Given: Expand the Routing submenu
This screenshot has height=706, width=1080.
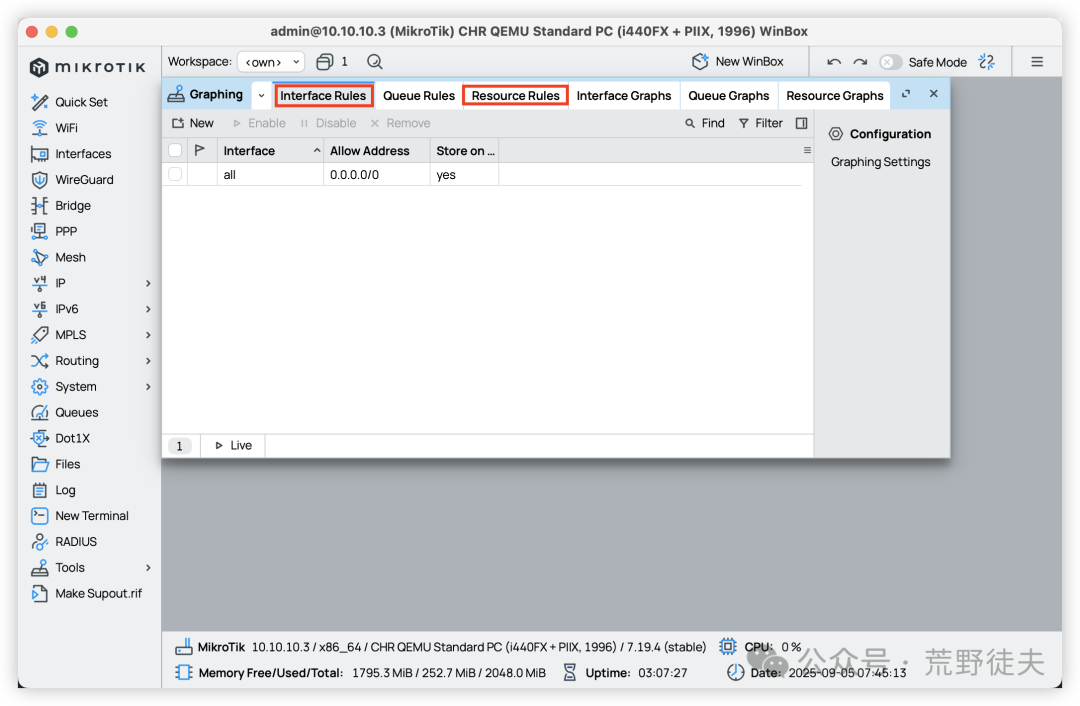Looking at the screenshot, I should 148,361.
